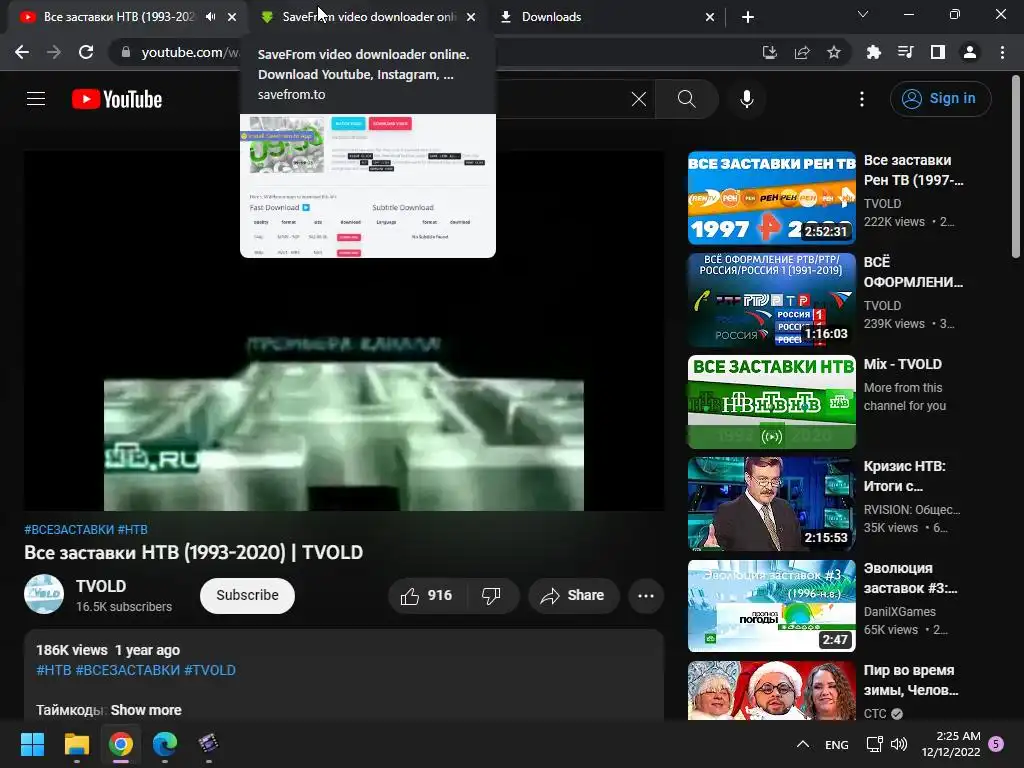Open the install/download page icon in address bar

pos(770,52)
